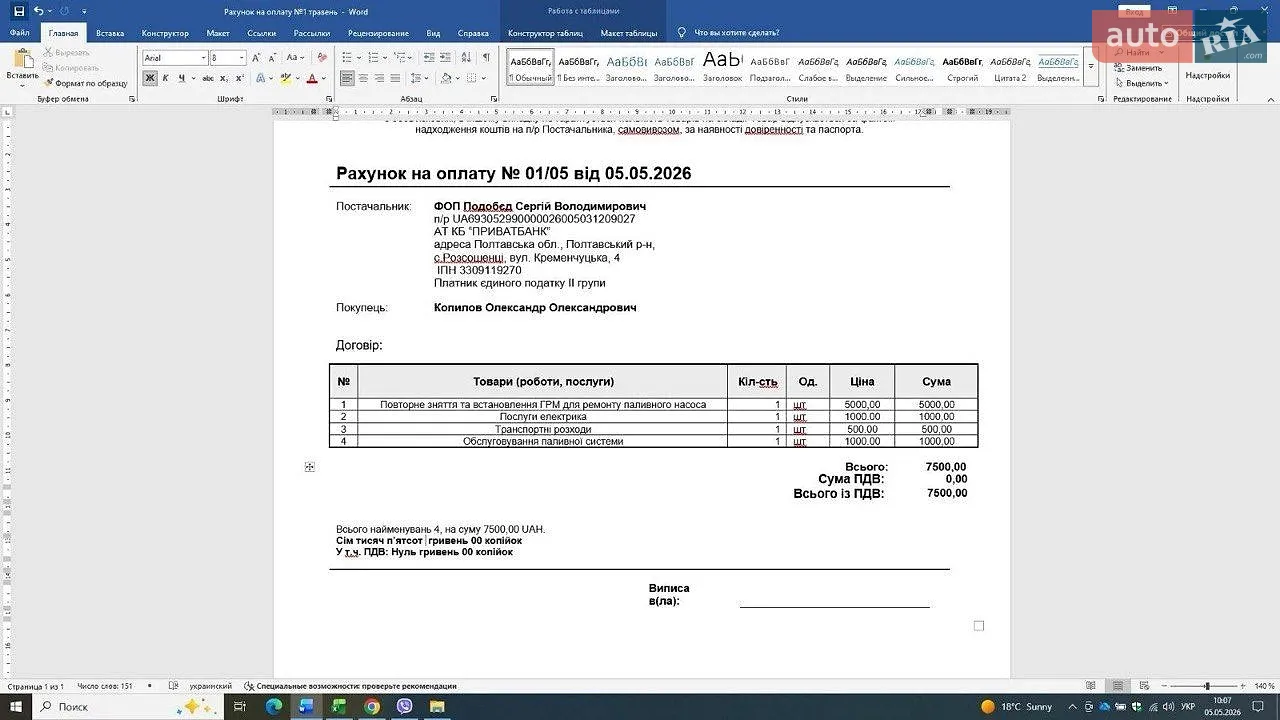Undo the last action
The image size is (1280, 720).
(x=38, y=11)
